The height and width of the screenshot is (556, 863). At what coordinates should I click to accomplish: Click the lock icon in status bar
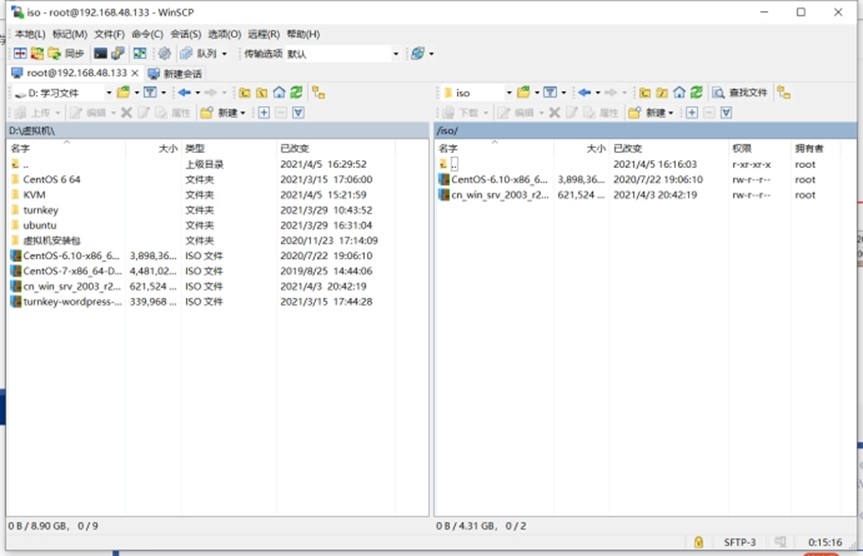698,542
